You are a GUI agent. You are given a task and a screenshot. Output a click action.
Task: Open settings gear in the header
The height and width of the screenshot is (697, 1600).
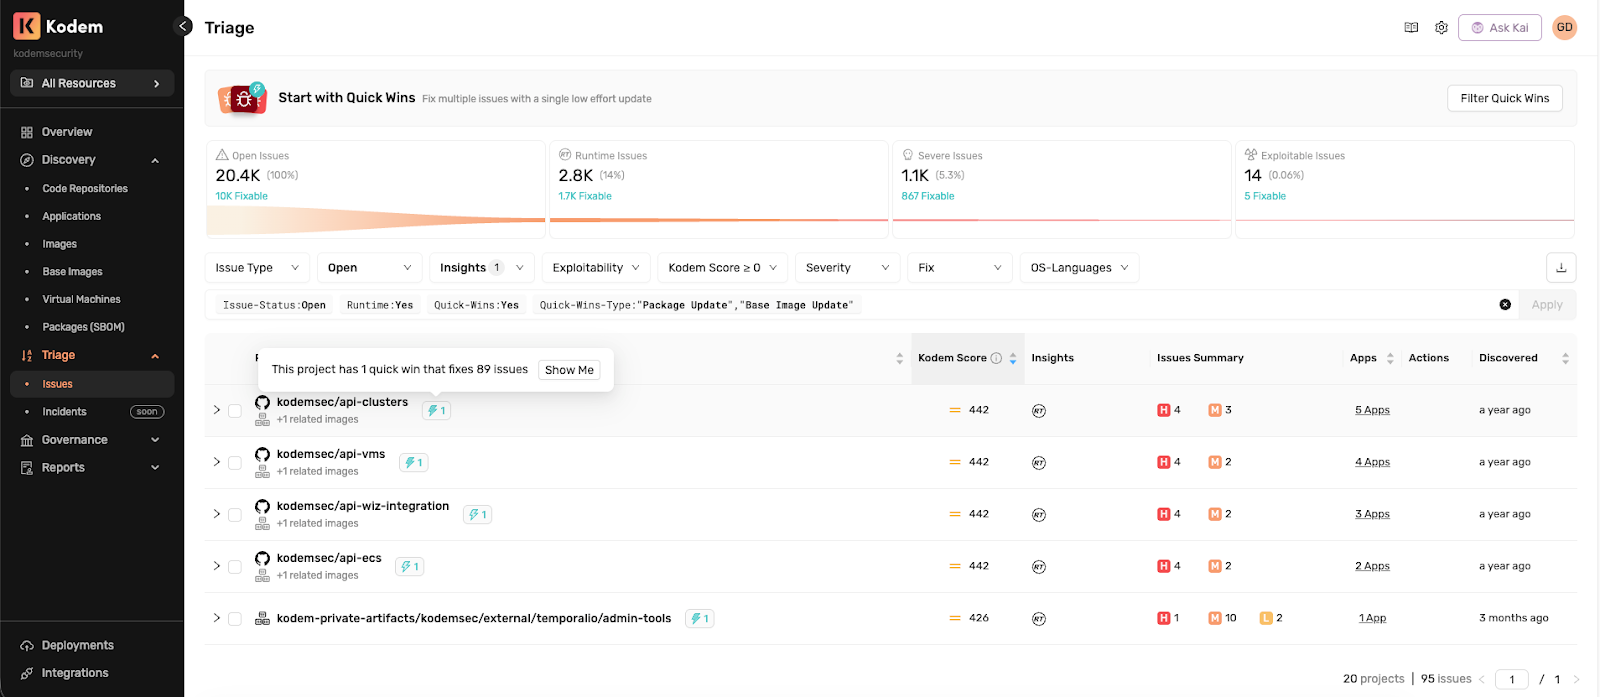(x=1441, y=28)
